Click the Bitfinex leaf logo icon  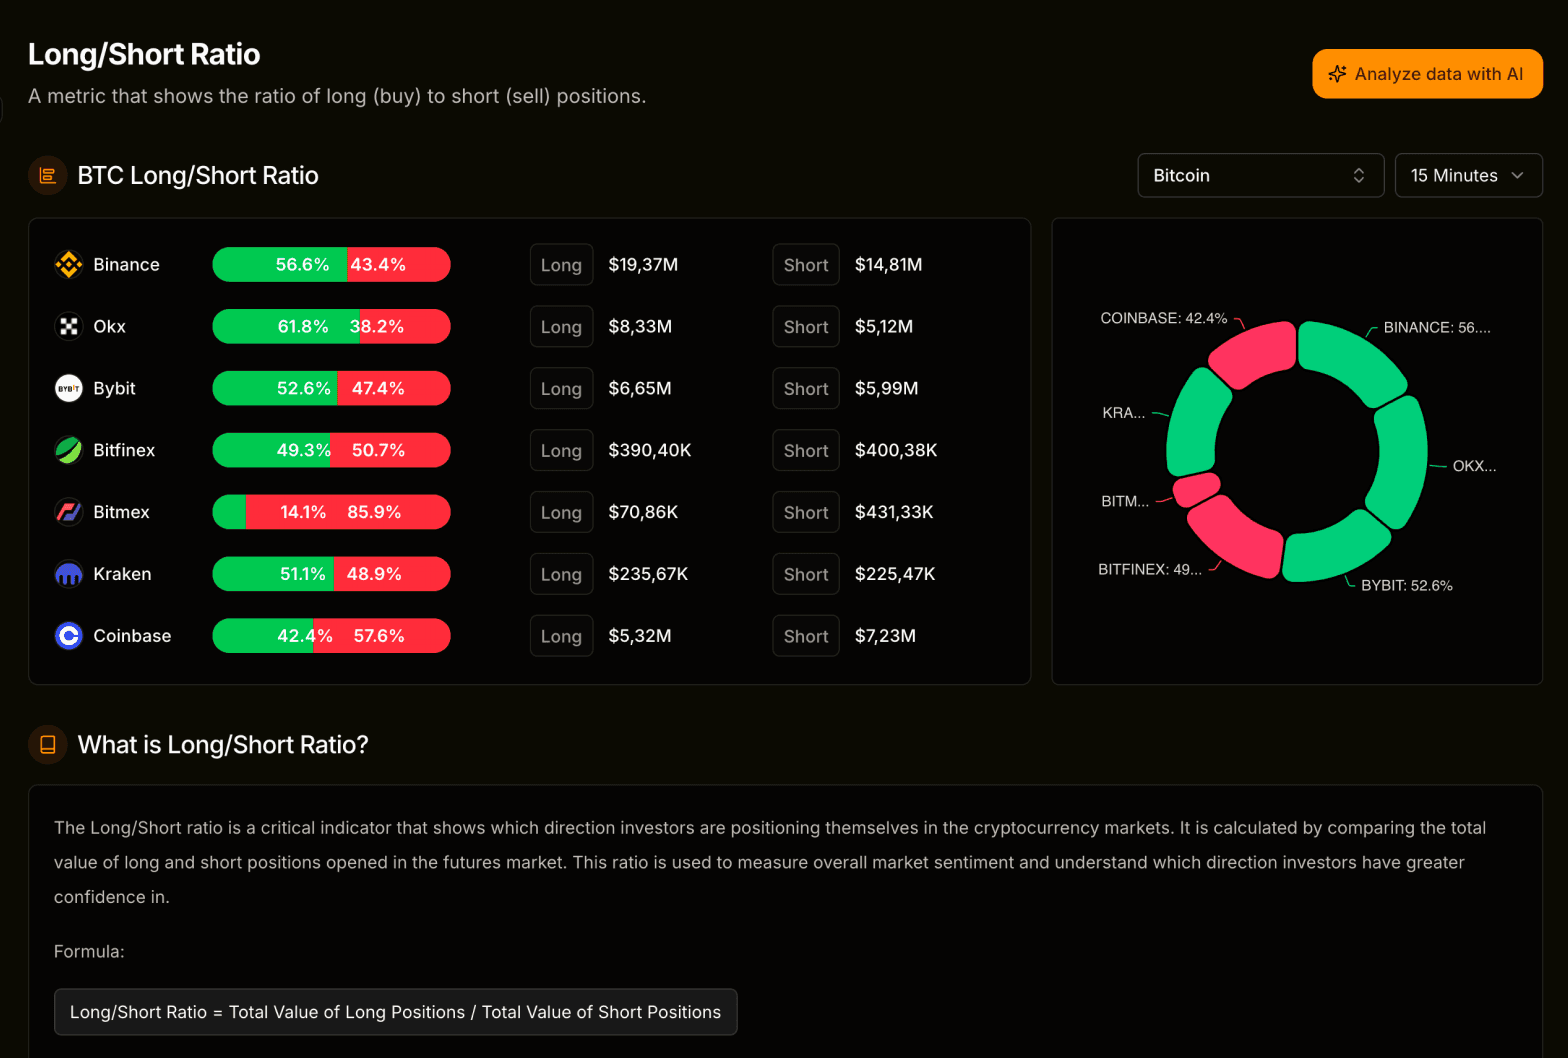click(x=68, y=451)
